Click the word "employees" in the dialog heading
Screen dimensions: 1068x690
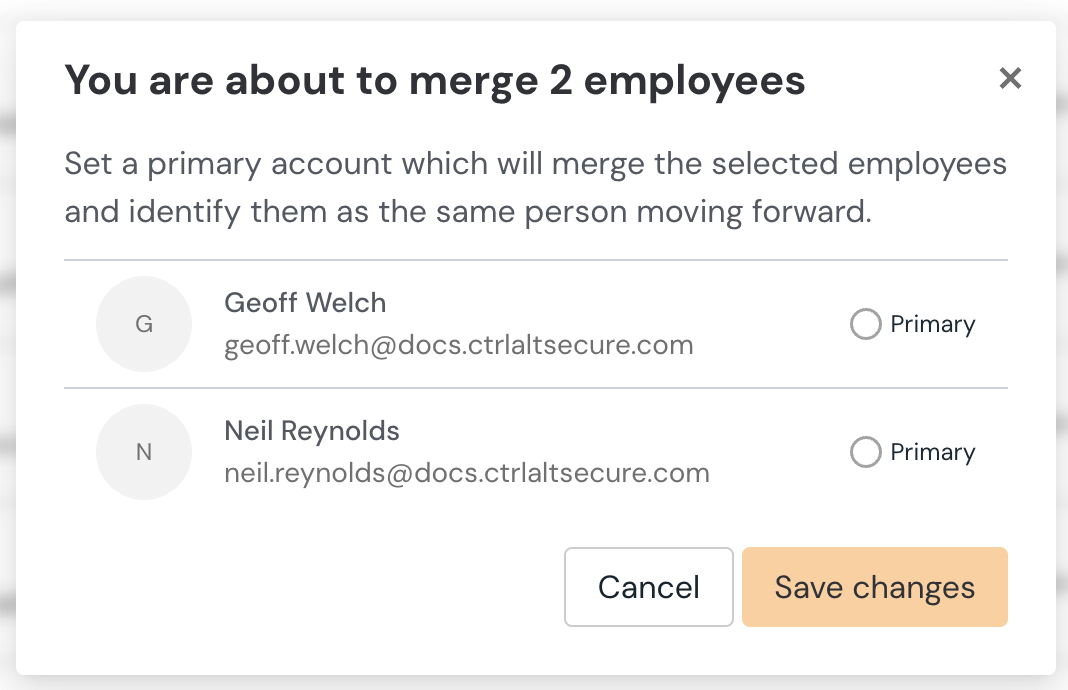[x=694, y=81]
